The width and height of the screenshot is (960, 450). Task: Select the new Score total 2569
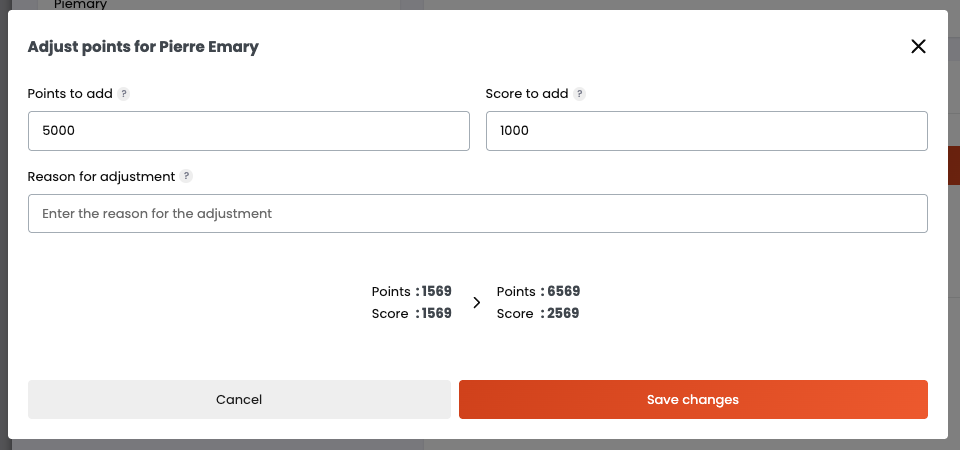[x=563, y=314]
